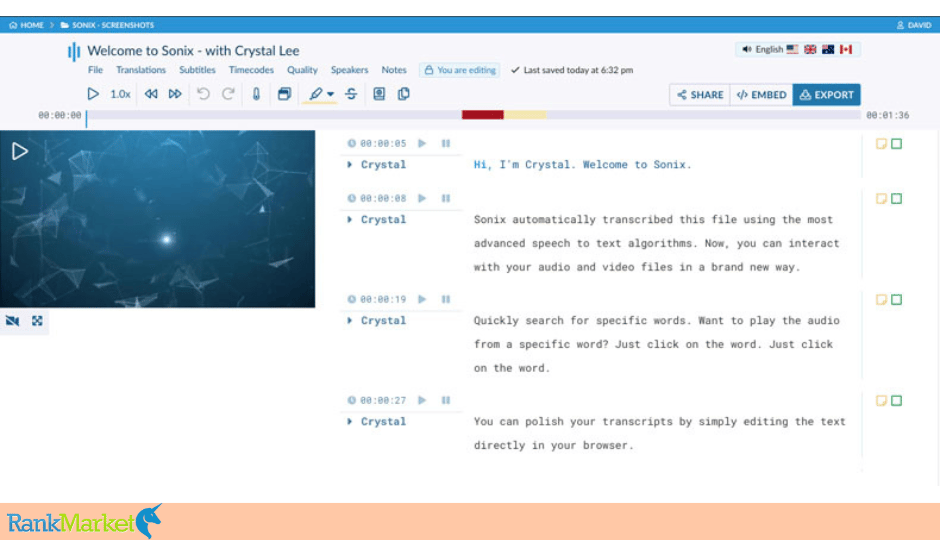Pause the paragraph at 00:00:08
940x540 pixels.
(445, 198)
